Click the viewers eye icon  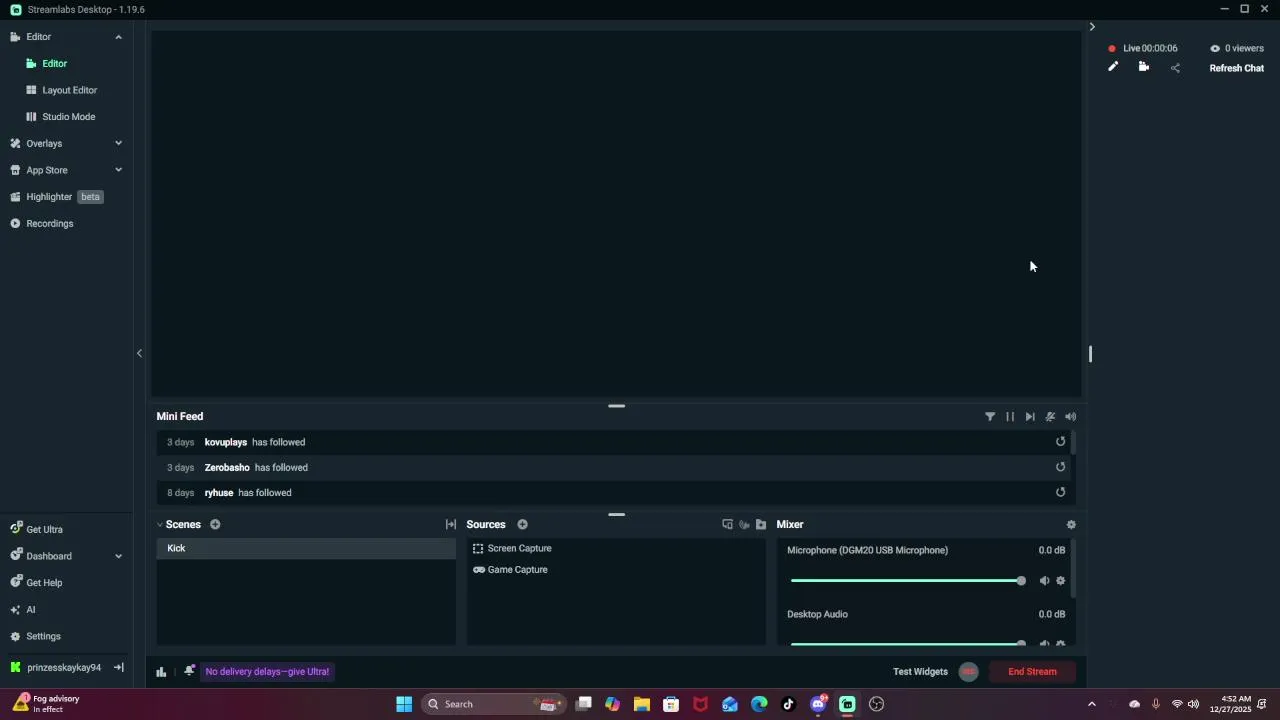[1215, 48]
